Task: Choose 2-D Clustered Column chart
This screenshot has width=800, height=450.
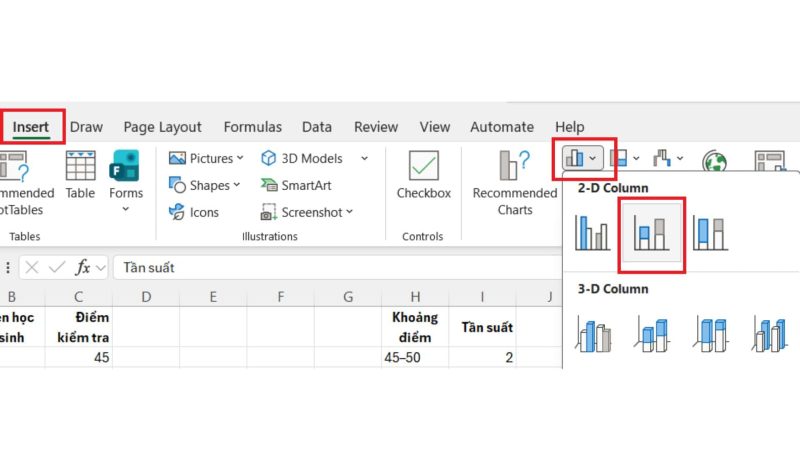Action: coord(592,233)
